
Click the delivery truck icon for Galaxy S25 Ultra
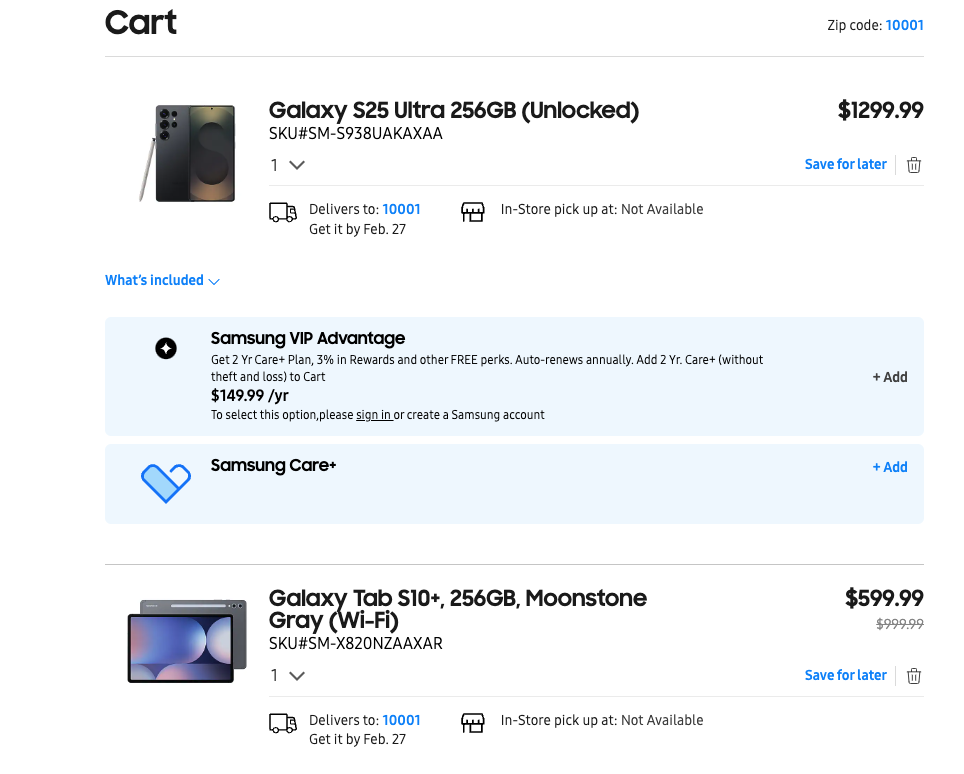pos(281,211)
